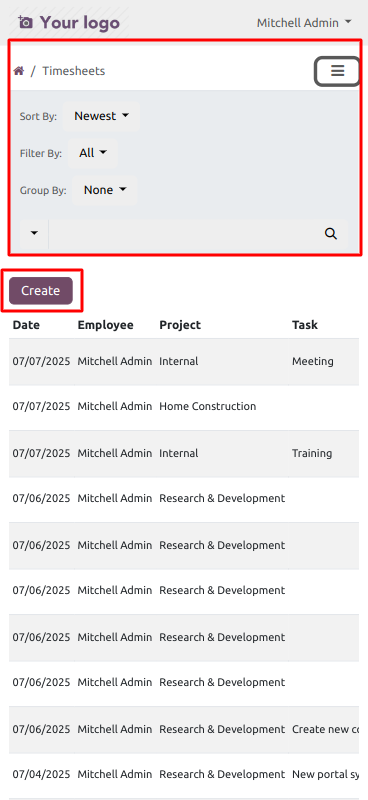The height and width of the screenshot is (800, 368).
Task: Click the Employee column header
Action: [x=106, y=325]
